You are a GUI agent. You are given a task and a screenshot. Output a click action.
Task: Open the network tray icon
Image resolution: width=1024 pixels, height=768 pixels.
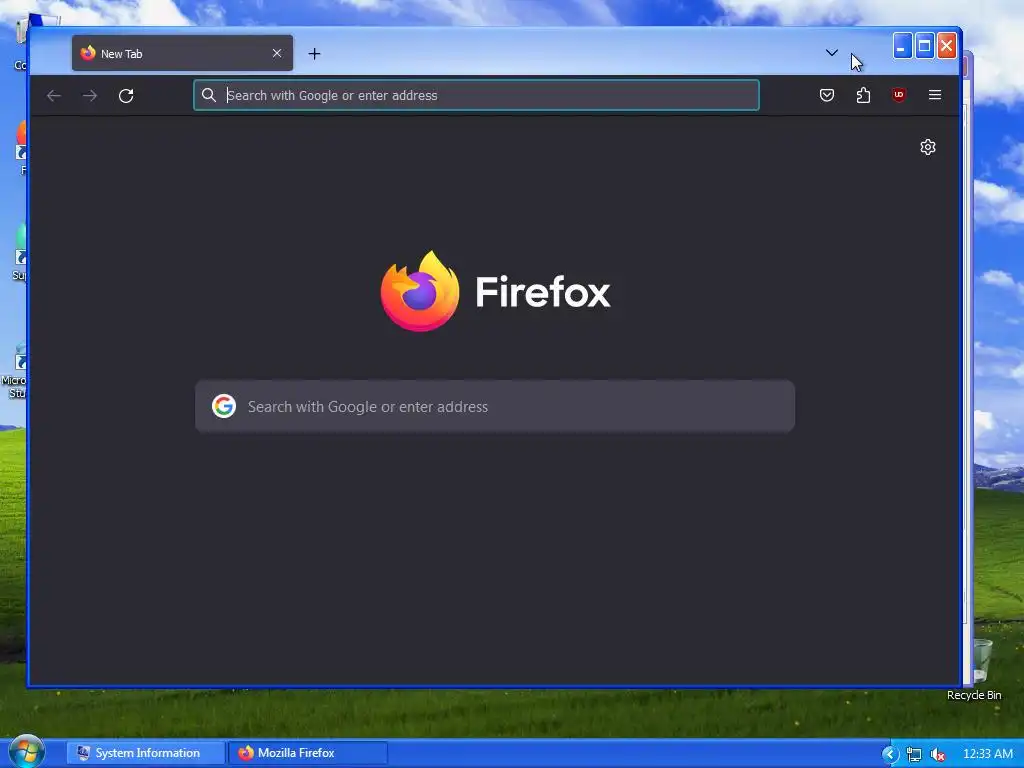coord(914,755)
